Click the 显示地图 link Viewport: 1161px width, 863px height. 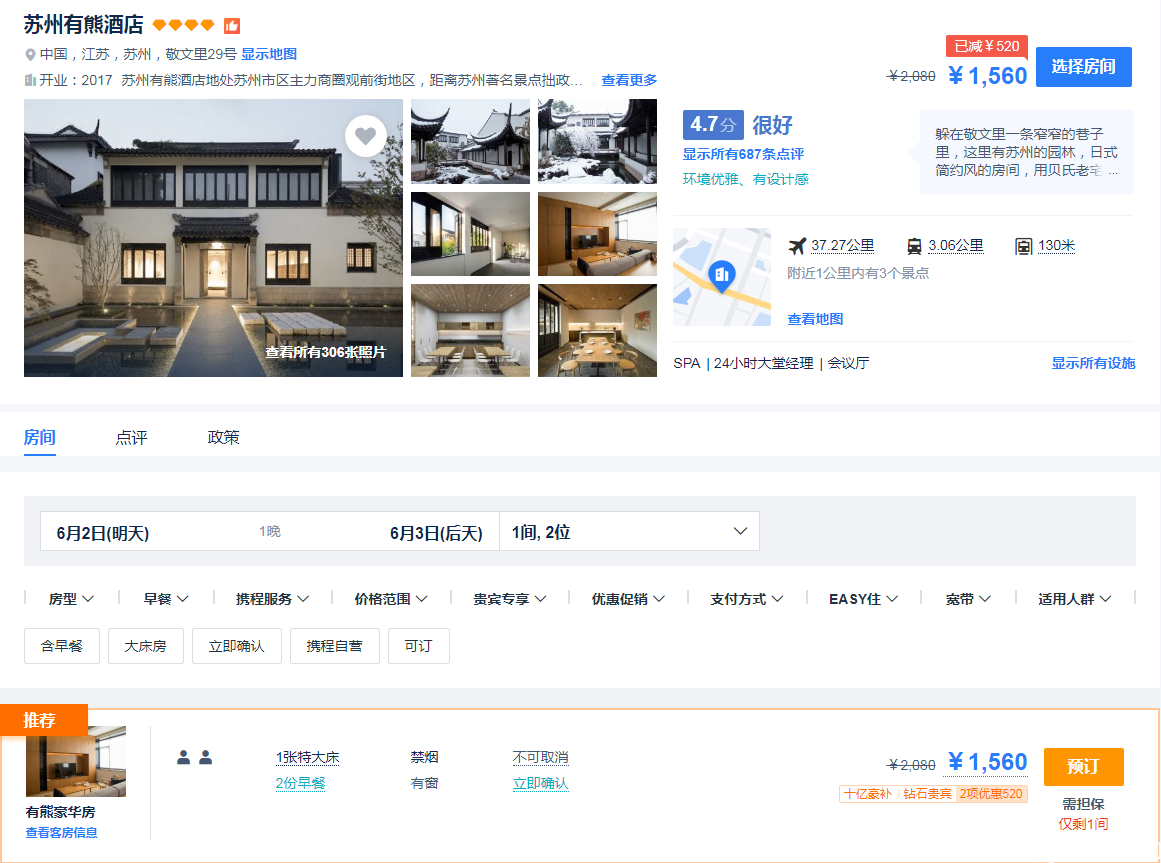click(x=269, y=54)
